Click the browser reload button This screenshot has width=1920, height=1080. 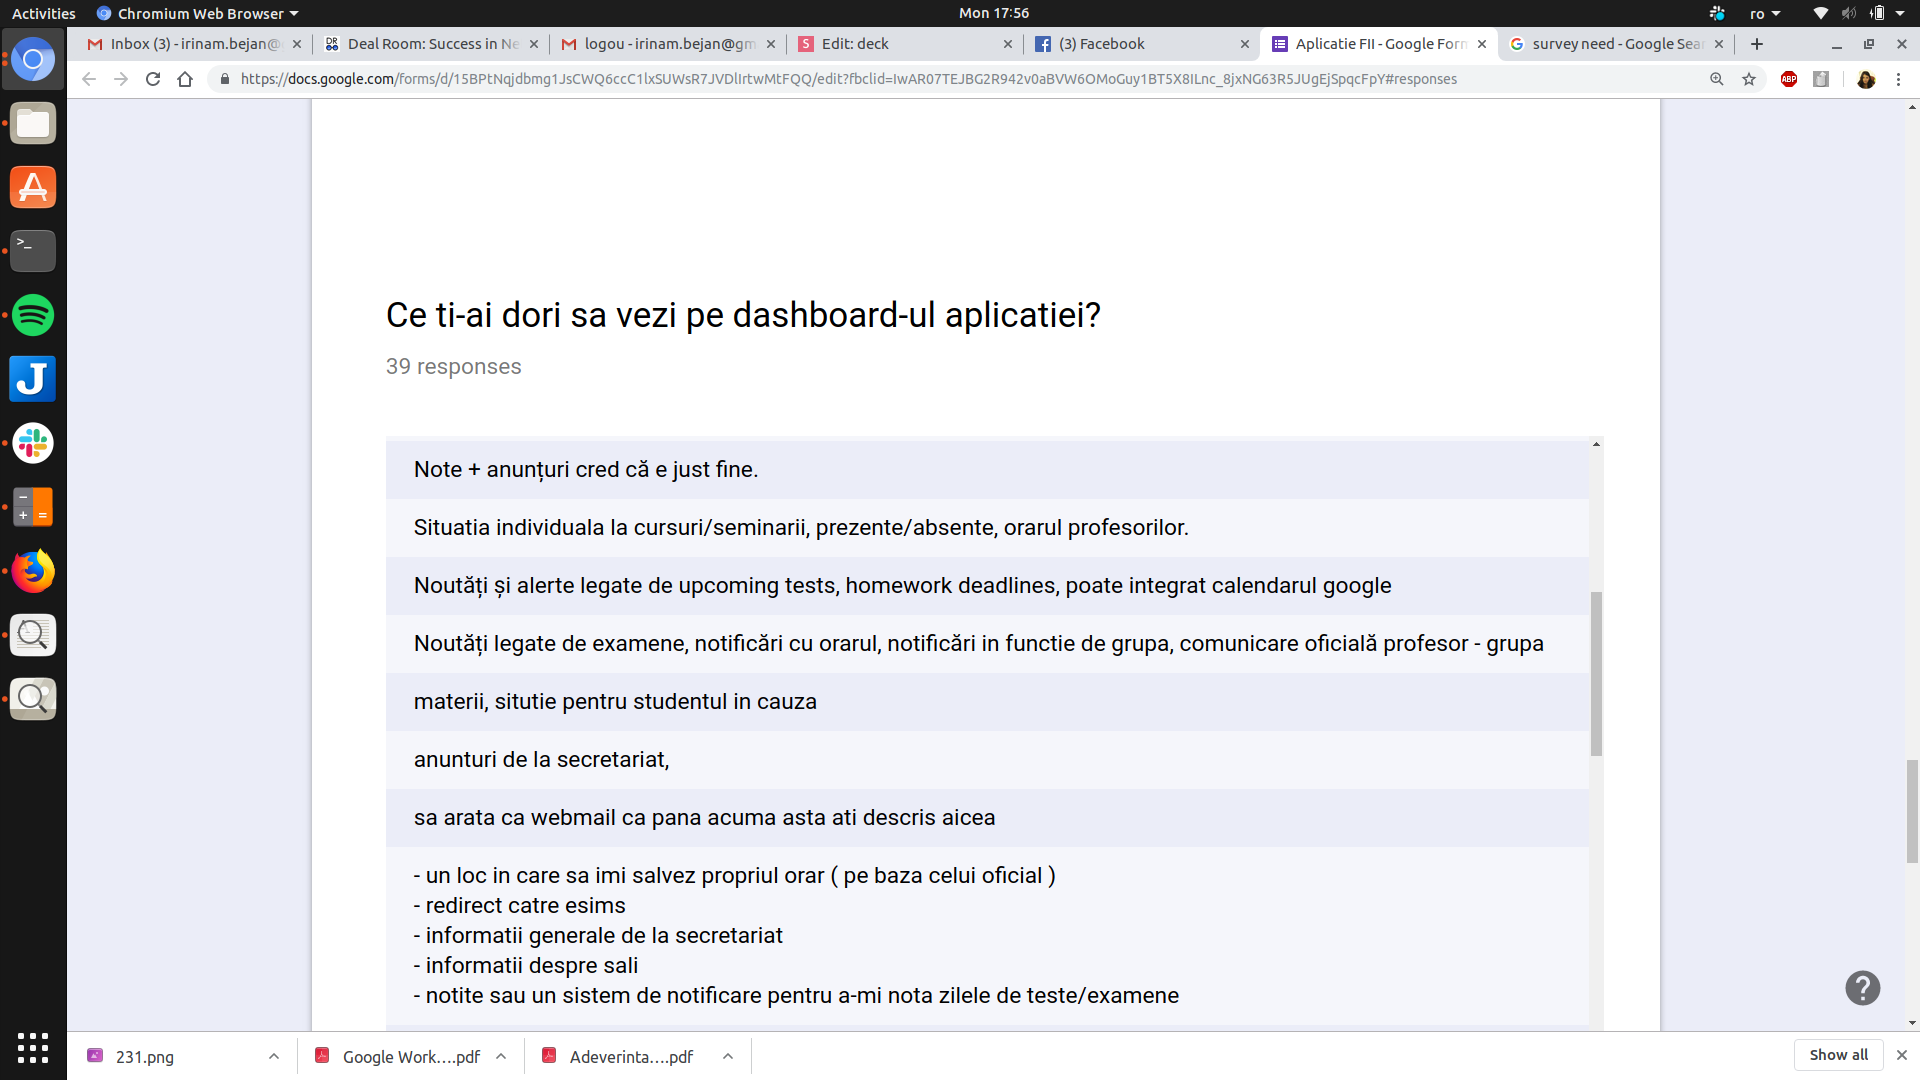153,79
